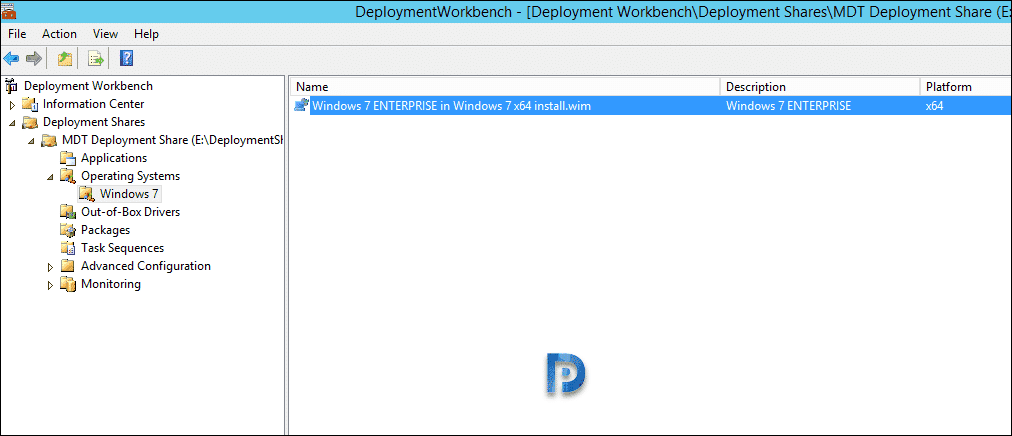Collapse the MDT Deployment Share node
This screenshot has height=436, width=1012.
[32, 141]
